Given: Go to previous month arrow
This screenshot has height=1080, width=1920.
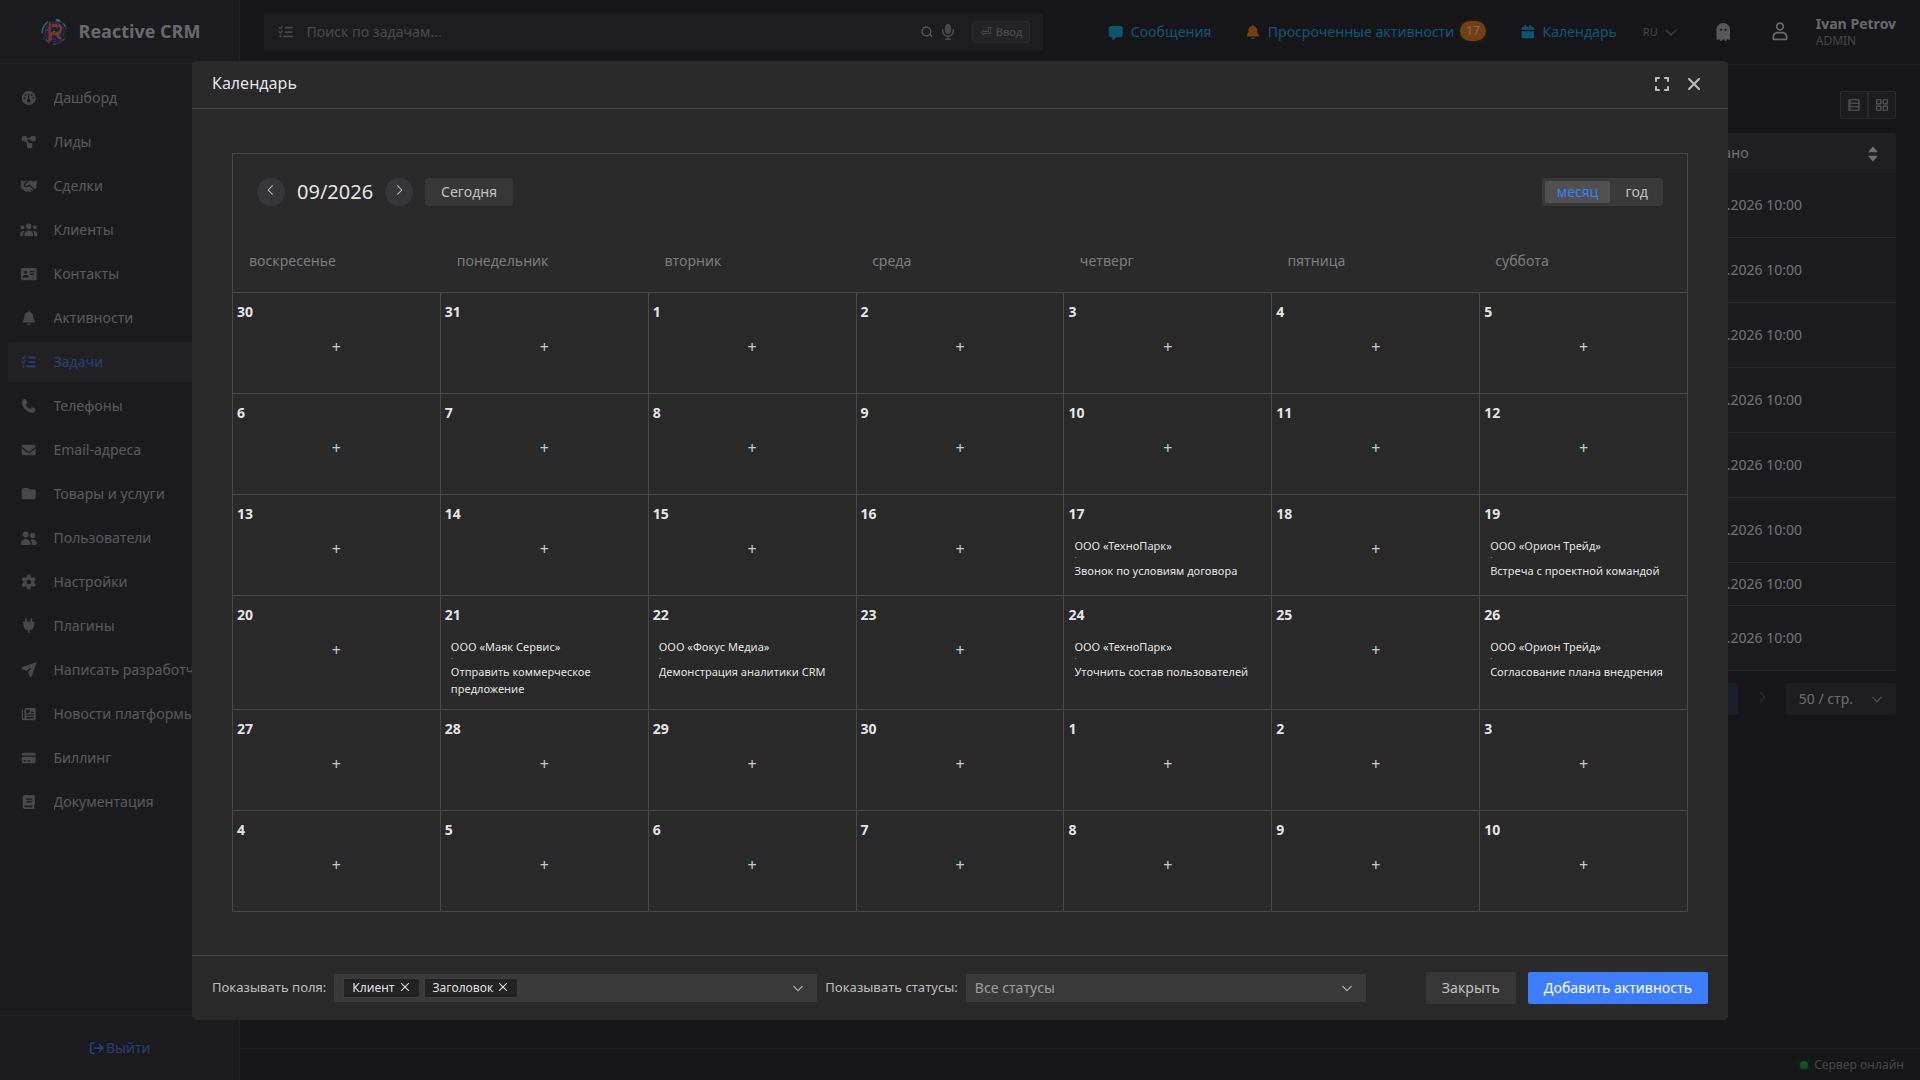Looking at the screenshot, I should [x=270, y=191].
